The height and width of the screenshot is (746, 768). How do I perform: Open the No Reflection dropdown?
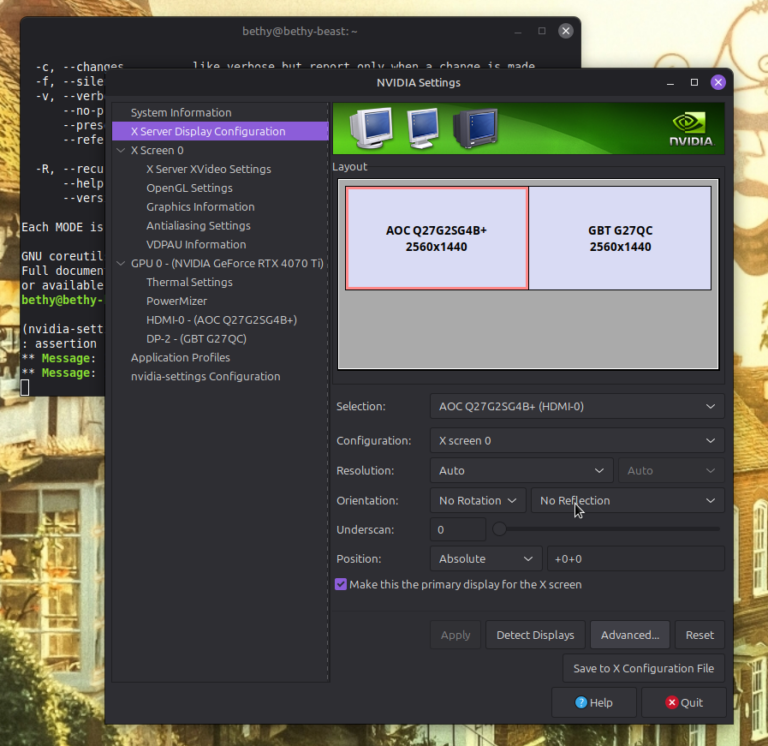click(x=627, y=500)
